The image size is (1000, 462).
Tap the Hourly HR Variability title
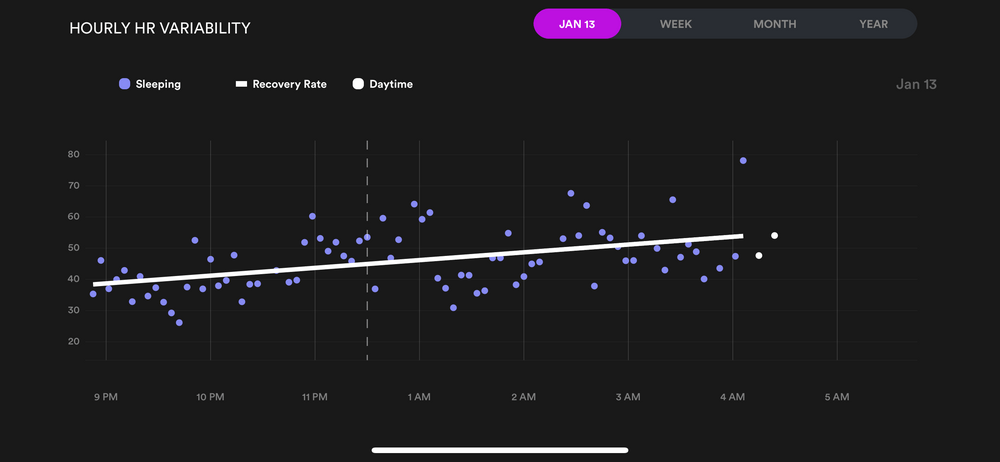point(160,28)
